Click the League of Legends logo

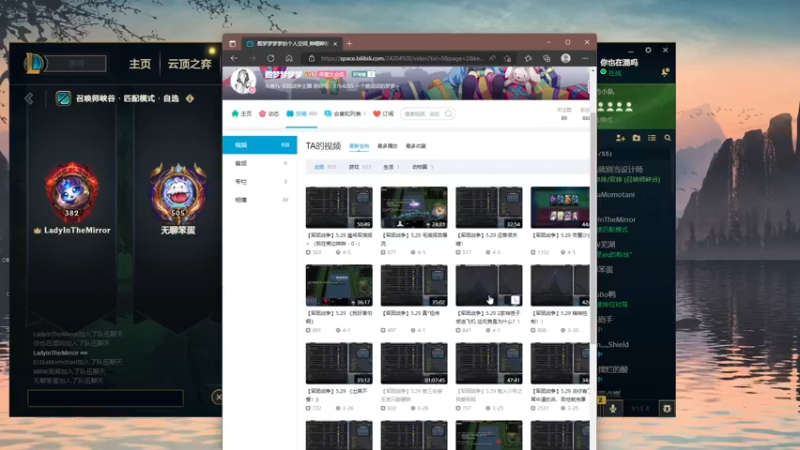35,63
